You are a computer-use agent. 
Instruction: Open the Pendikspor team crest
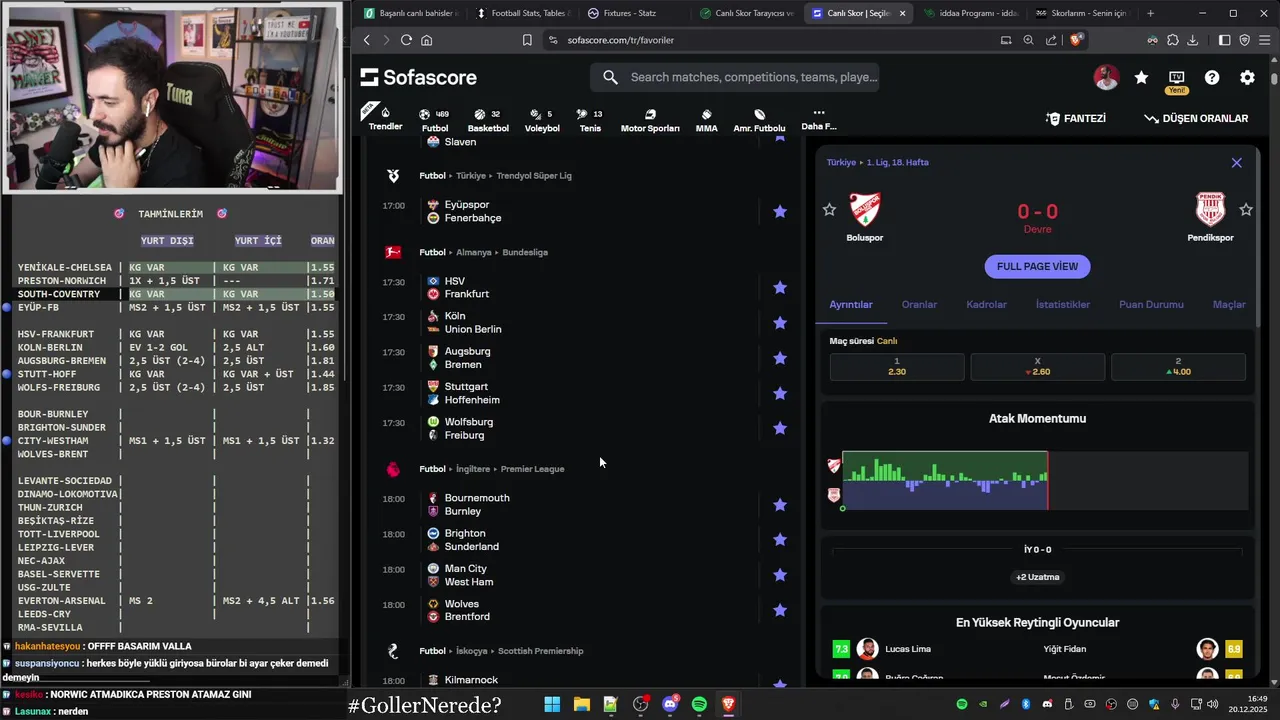tap(1210, 209)
